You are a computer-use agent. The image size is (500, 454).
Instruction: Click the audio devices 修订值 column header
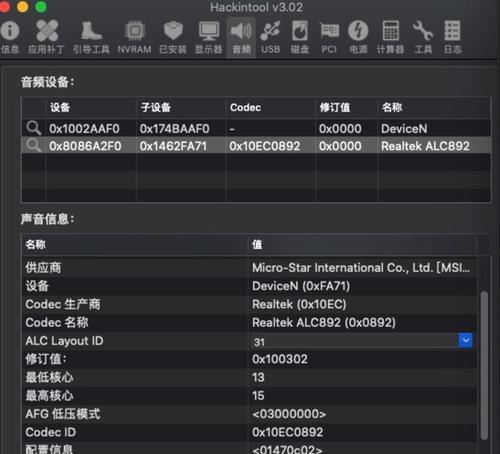coord(346,107)
